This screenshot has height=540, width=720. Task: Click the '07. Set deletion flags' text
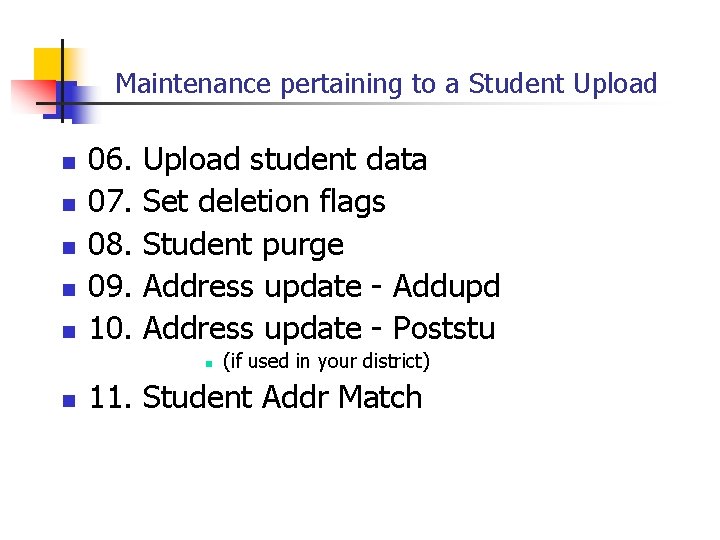[x=236, y=202]
